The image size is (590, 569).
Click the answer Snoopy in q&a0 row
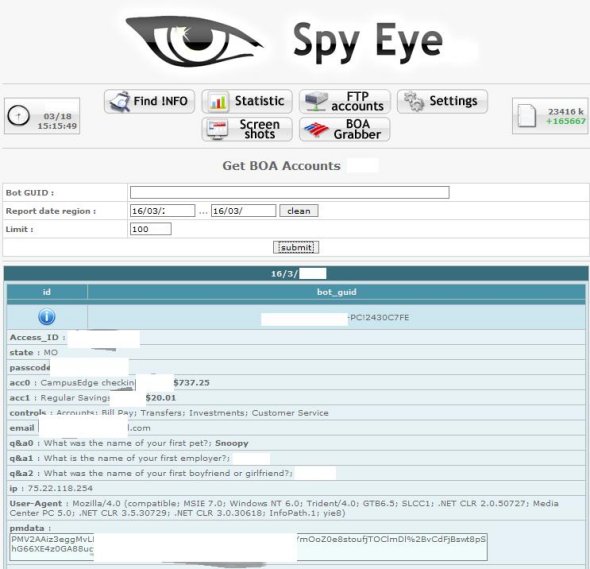pos(232,443)
